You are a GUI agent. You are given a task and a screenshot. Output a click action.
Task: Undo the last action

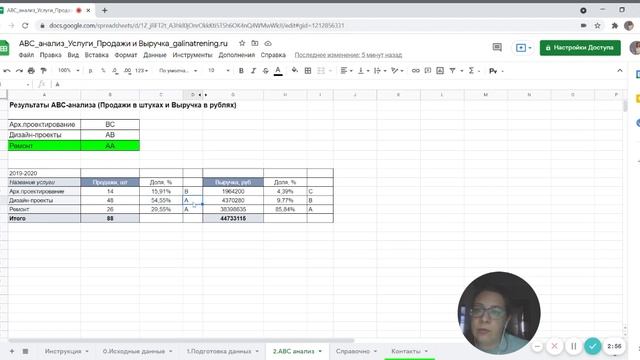[x=7, y=71]
